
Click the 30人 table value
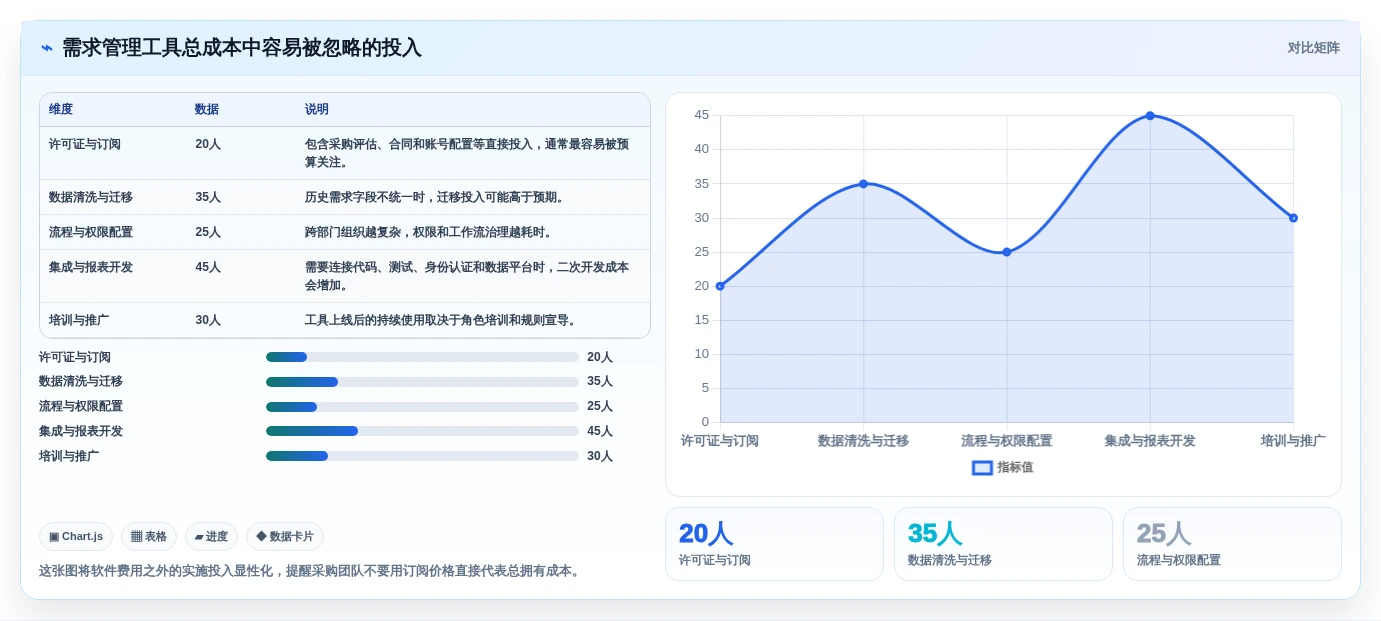coord(208,320)
